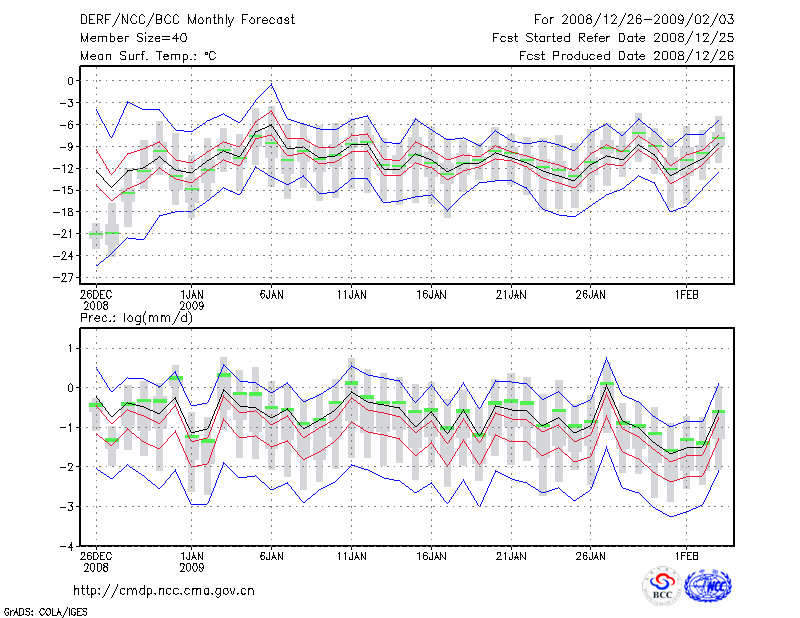Click 26DEC 2008 label under the temperature chart
800x618 pixels.
(96, 301)
